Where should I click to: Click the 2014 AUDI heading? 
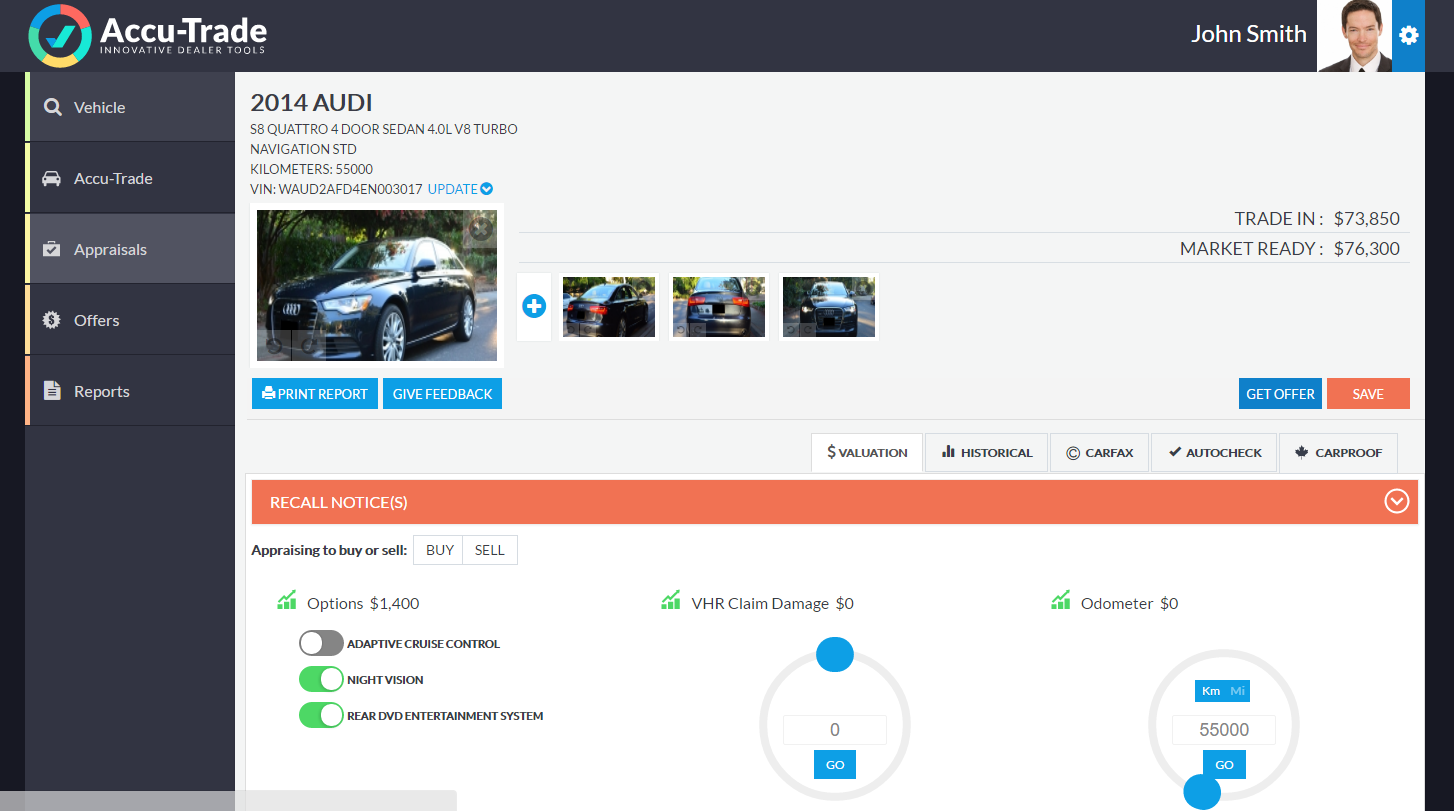coord(311,102)
